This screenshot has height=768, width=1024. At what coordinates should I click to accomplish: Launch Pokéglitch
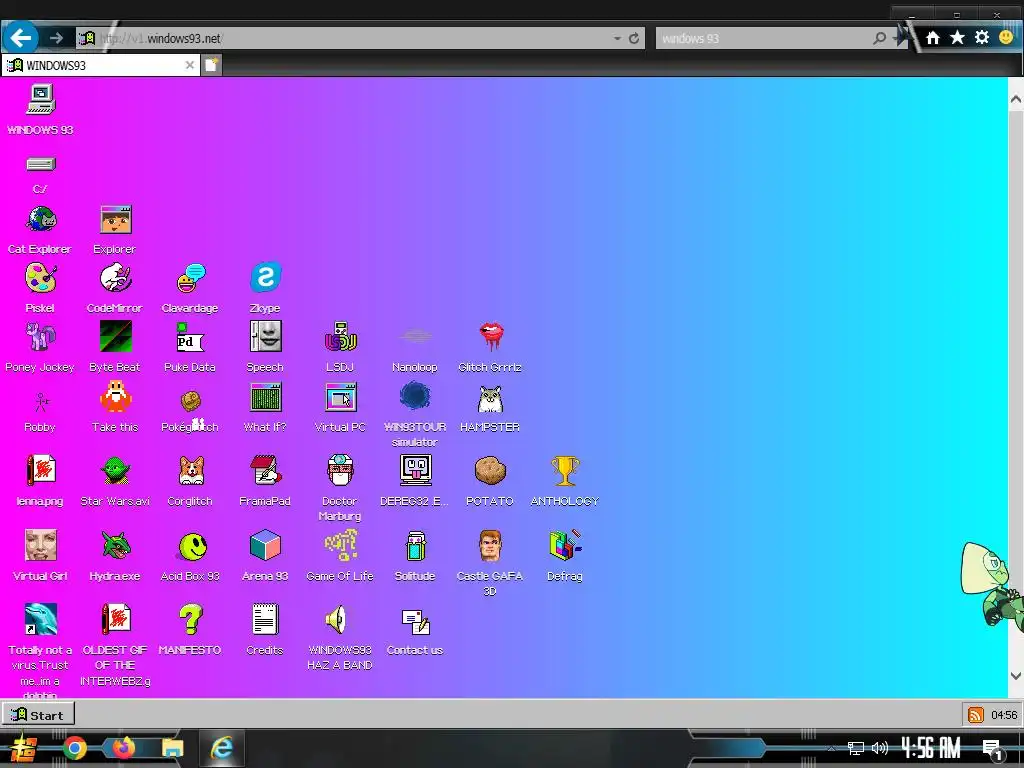[x=190, y=401]
